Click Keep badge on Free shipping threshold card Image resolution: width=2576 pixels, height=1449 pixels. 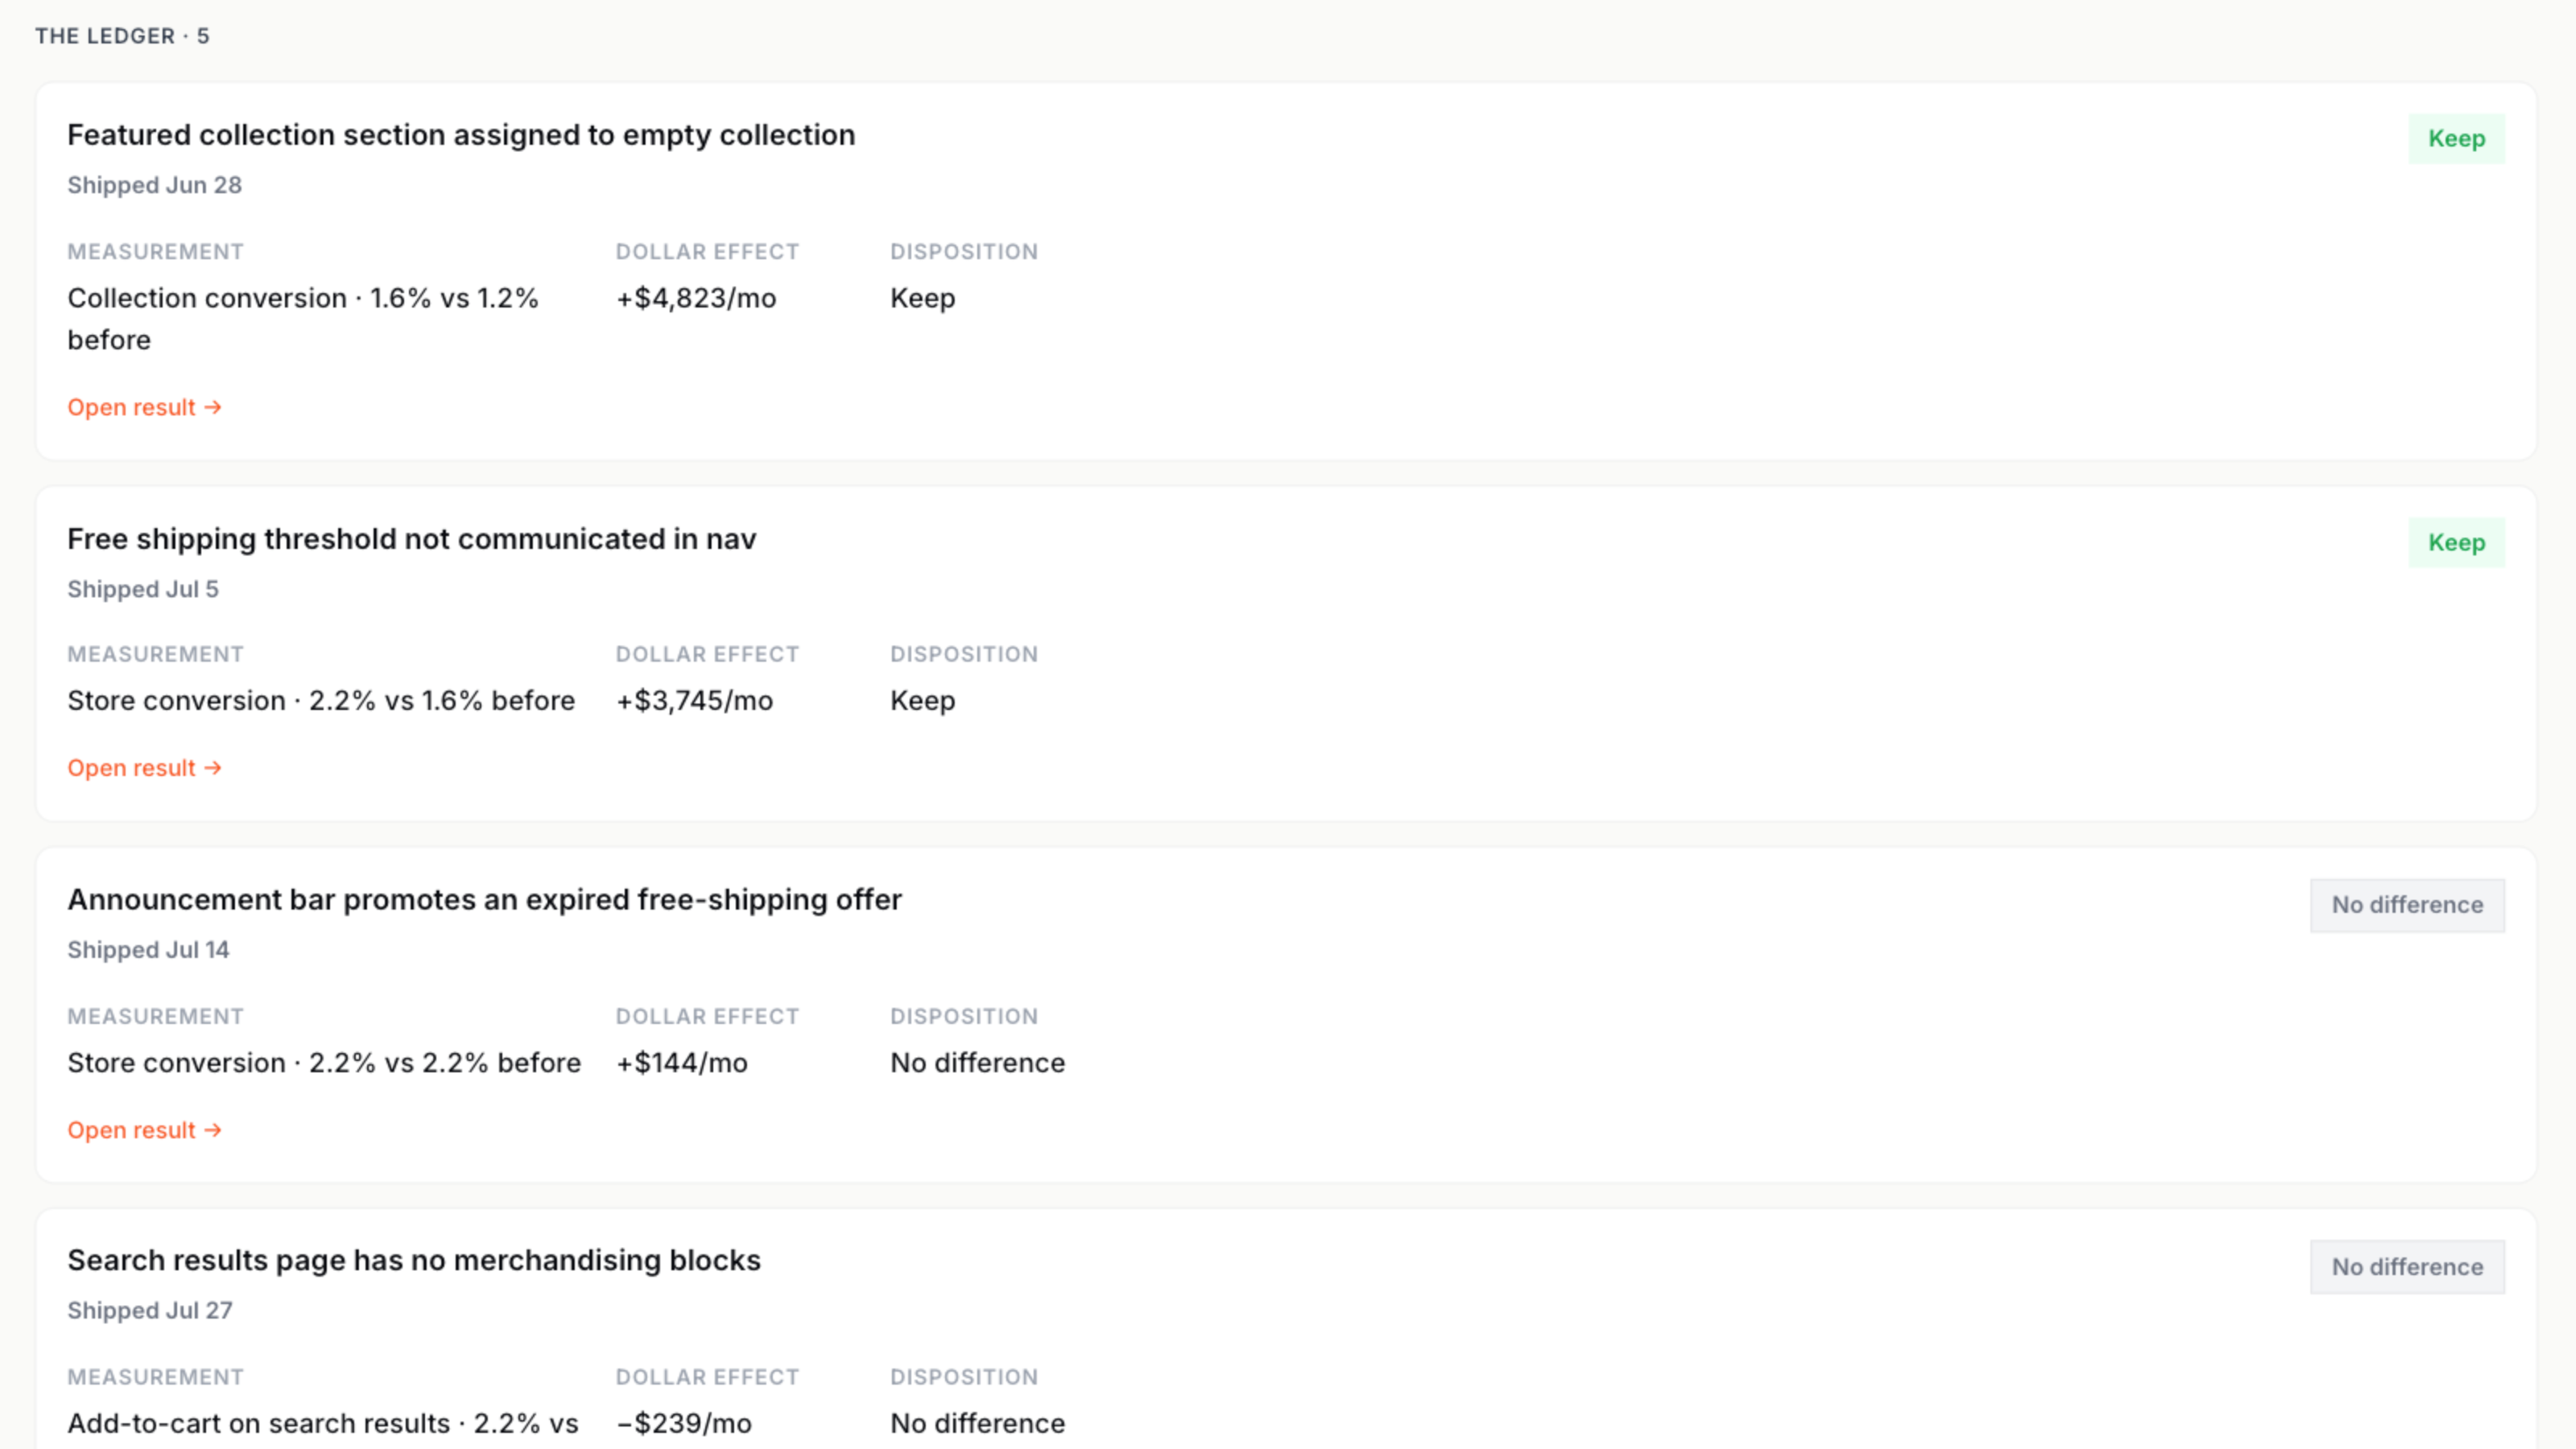point(2456,542)
